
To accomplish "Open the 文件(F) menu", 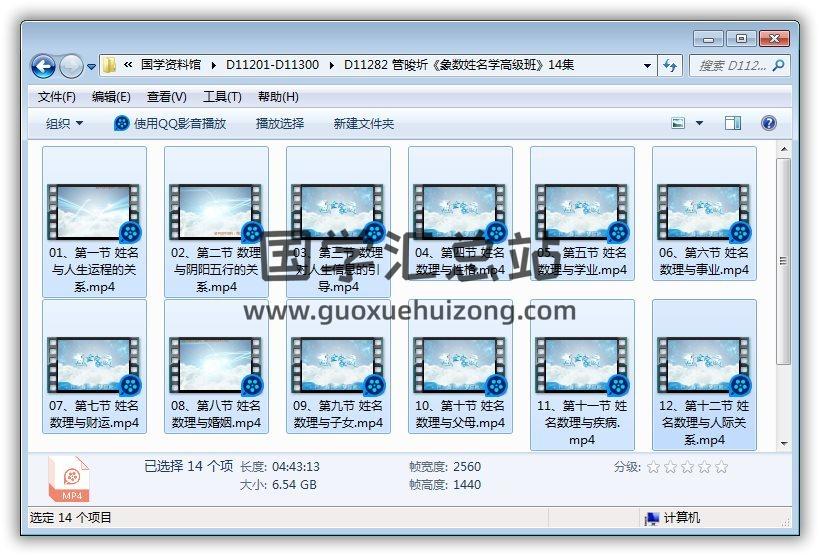I will point(57,97).
